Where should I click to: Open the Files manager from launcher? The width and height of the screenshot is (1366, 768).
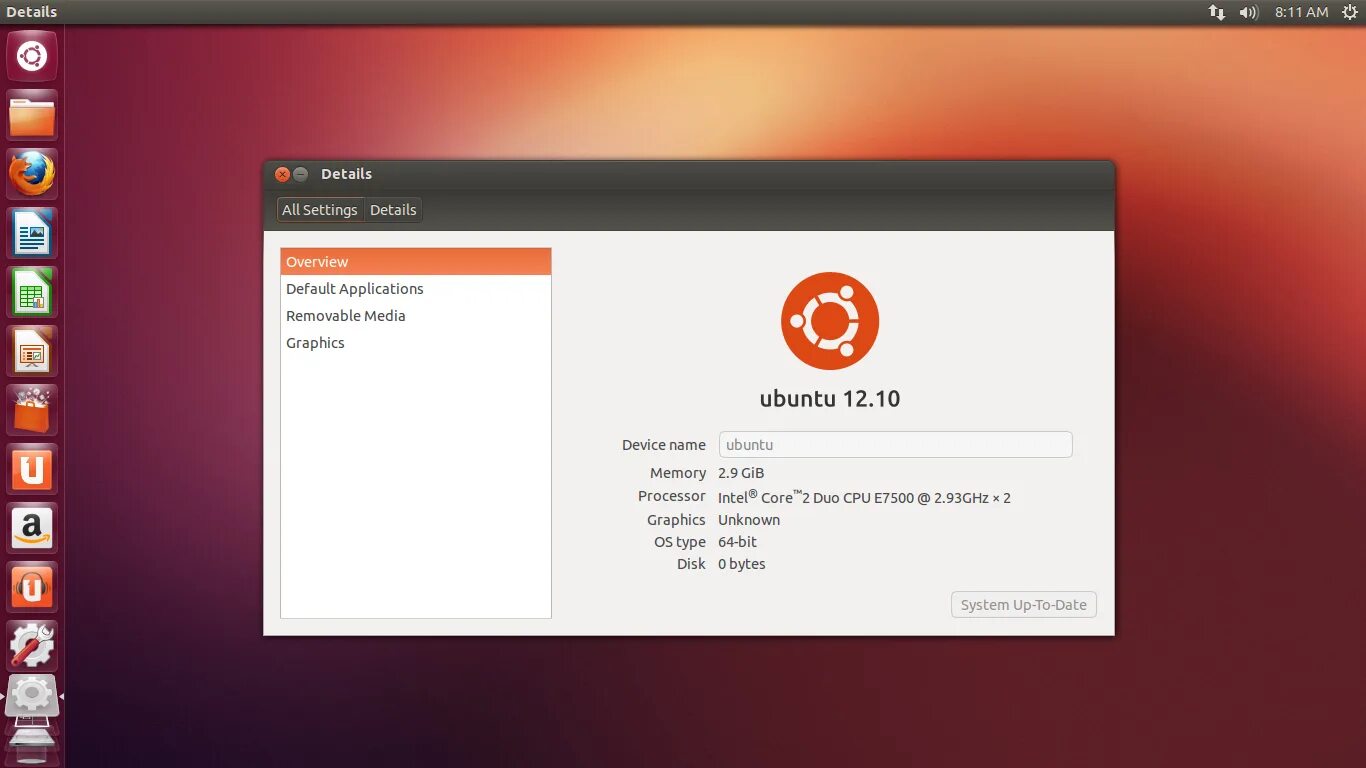(32, 115)
